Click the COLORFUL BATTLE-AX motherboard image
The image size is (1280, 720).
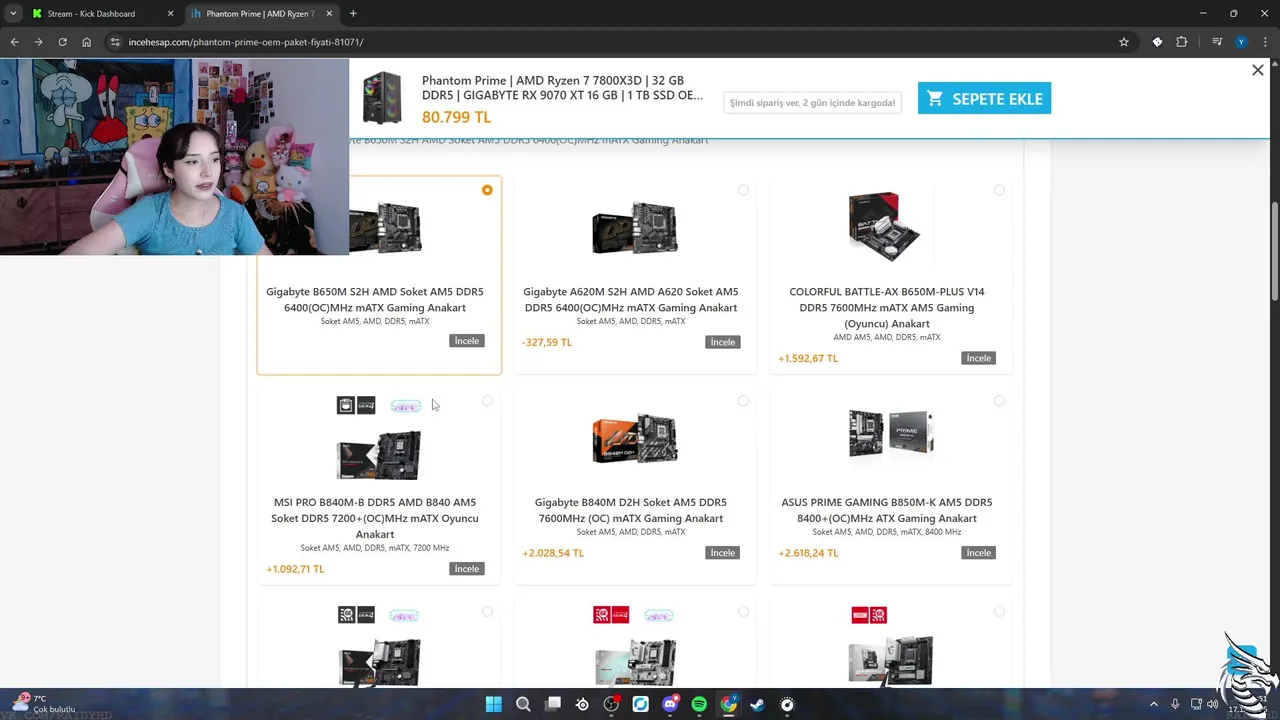(x=886, y=226)
